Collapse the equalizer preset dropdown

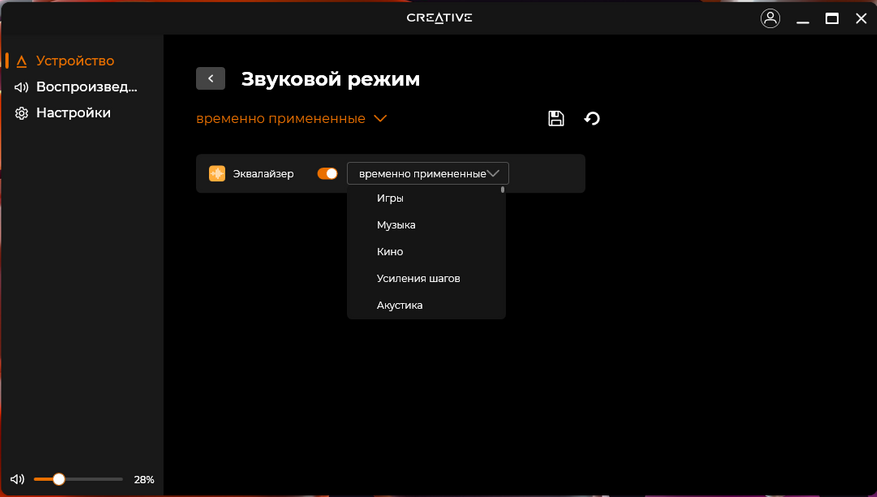pyautogui.click(x=428, y=173)
